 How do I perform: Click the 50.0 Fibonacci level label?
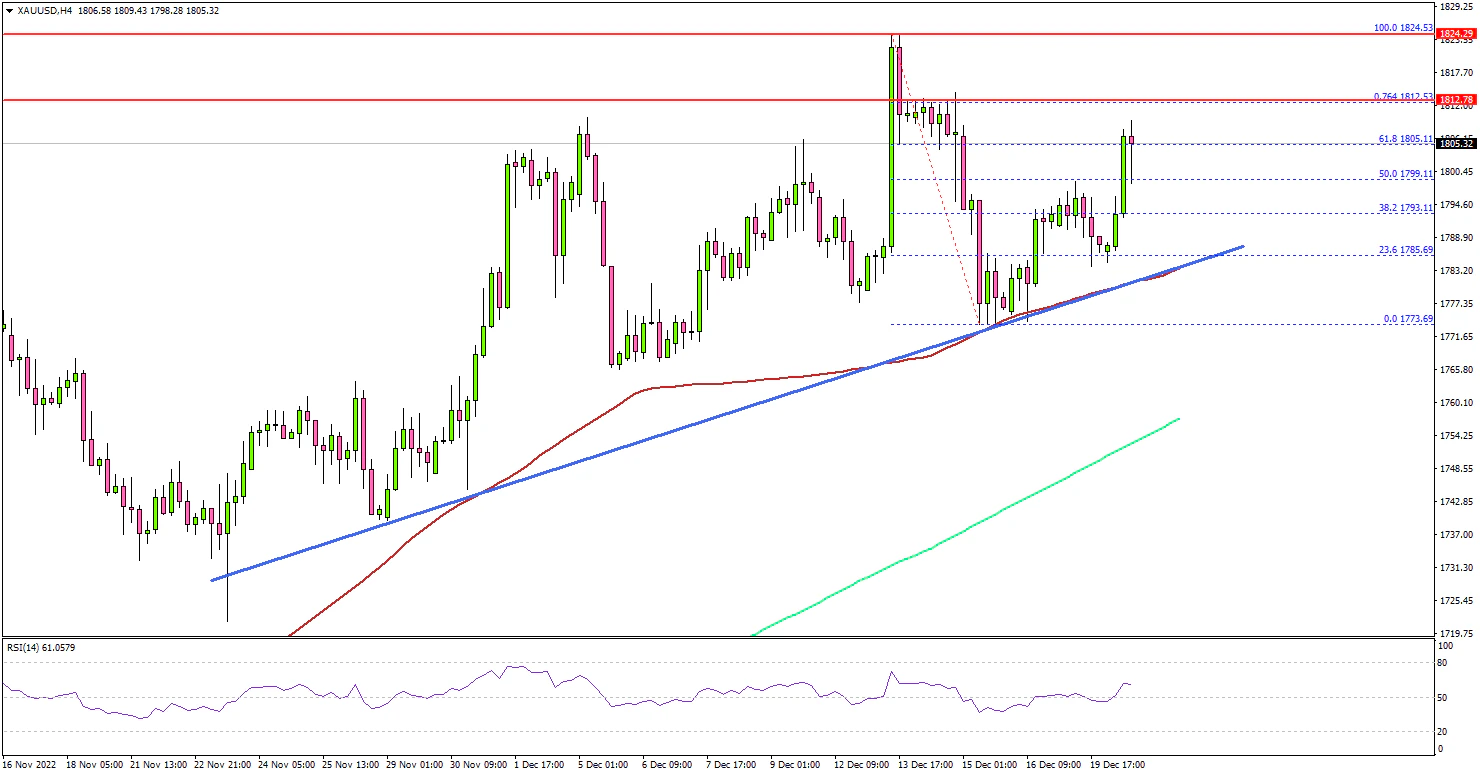click(1406, 173)
